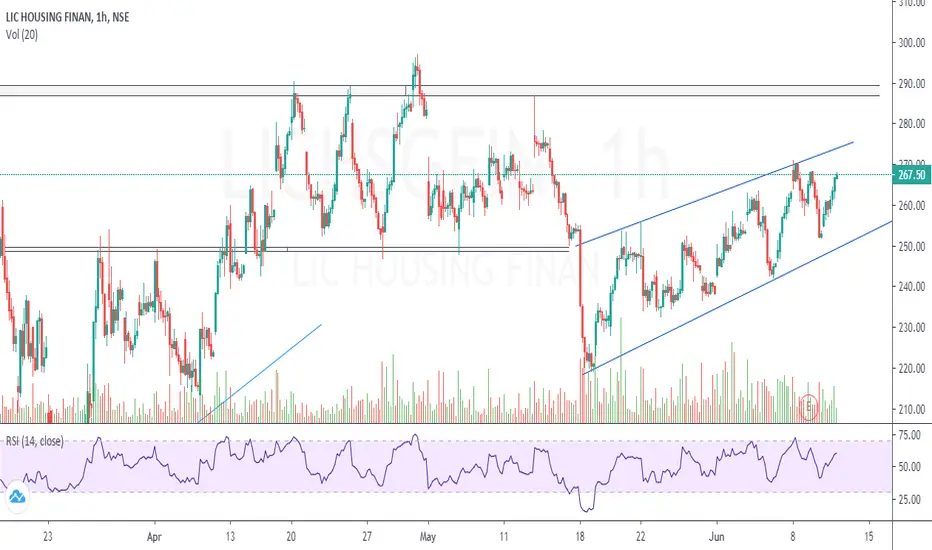Click the blue cloud icon in RSI pane
Screen dimensions: 932x550
[x=17, y=496]
